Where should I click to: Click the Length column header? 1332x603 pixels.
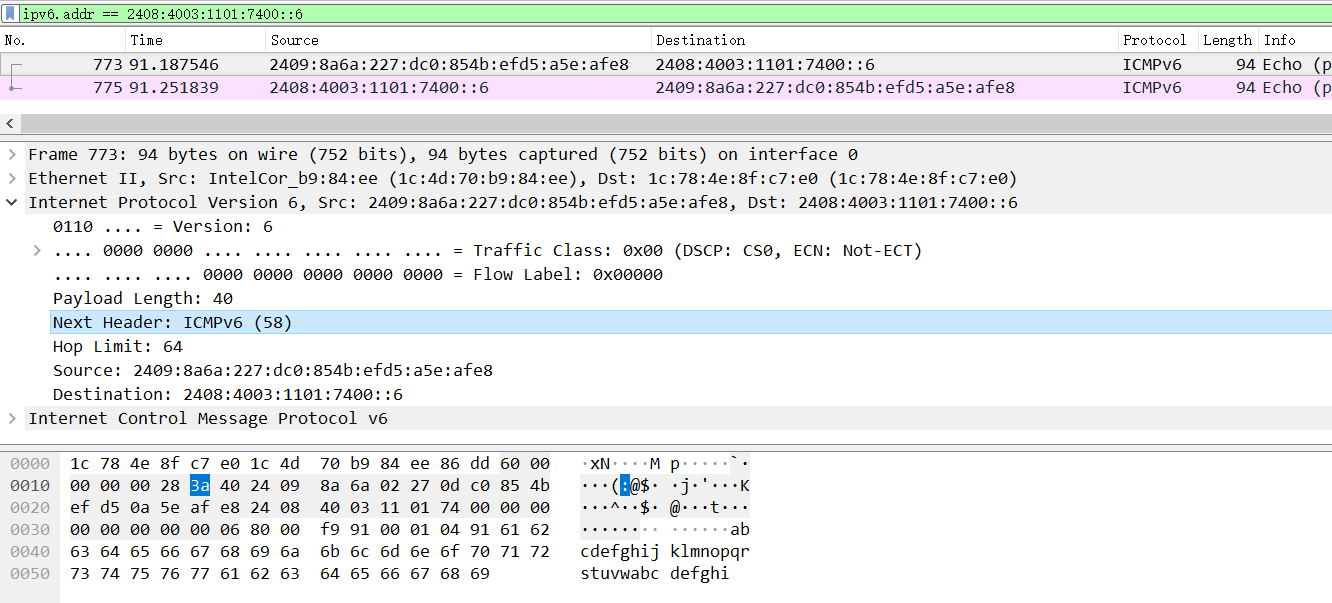tap(1227, 40)
